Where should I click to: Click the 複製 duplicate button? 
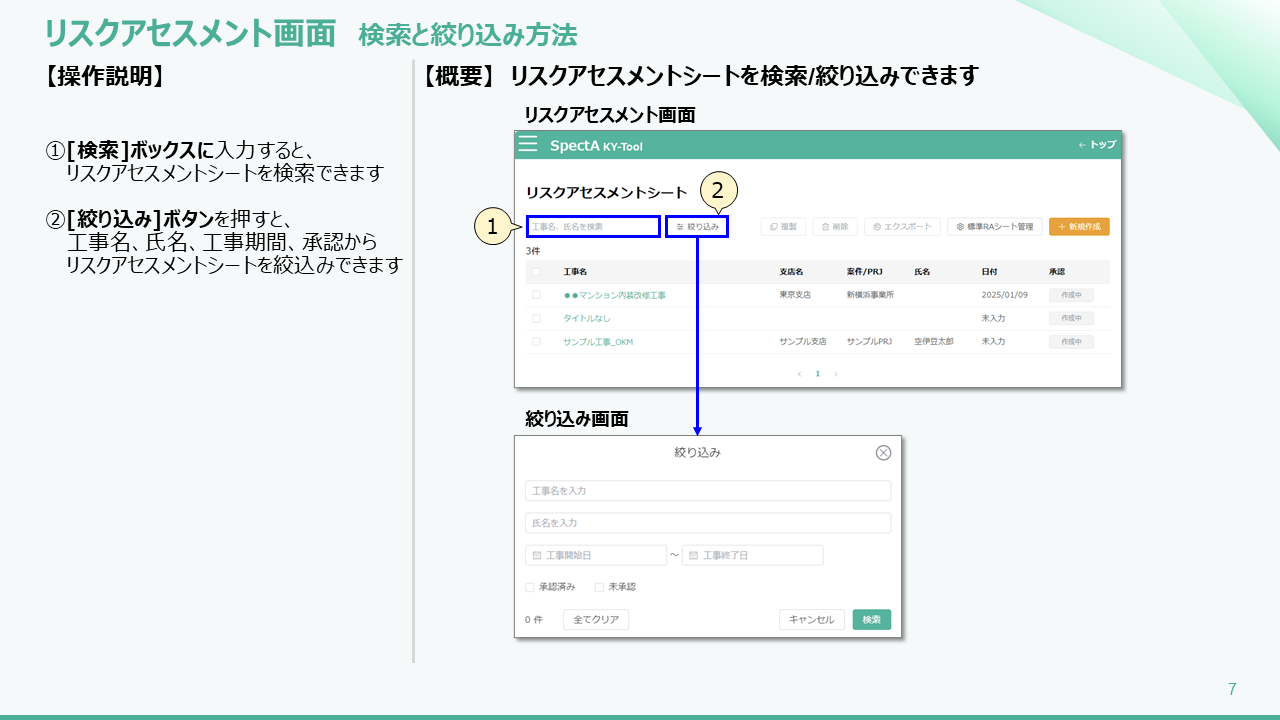point(783,227)
